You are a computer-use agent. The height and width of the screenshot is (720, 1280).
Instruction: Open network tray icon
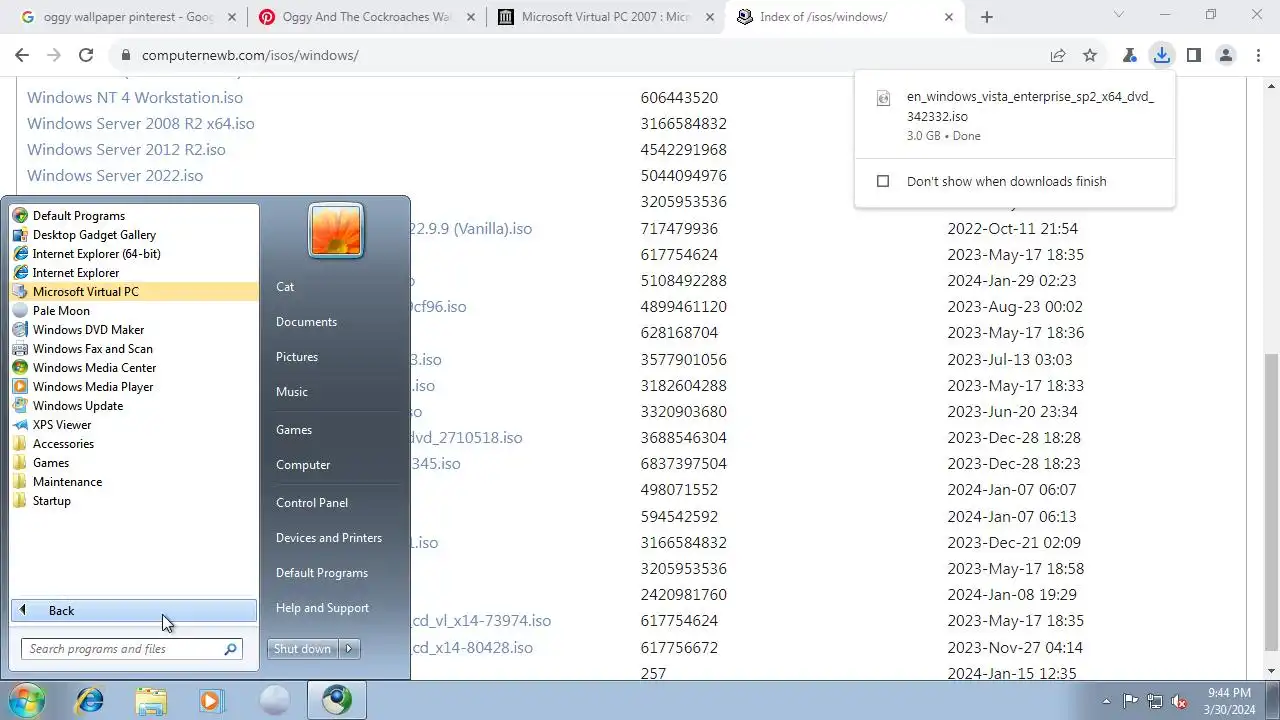(1155, 701)
